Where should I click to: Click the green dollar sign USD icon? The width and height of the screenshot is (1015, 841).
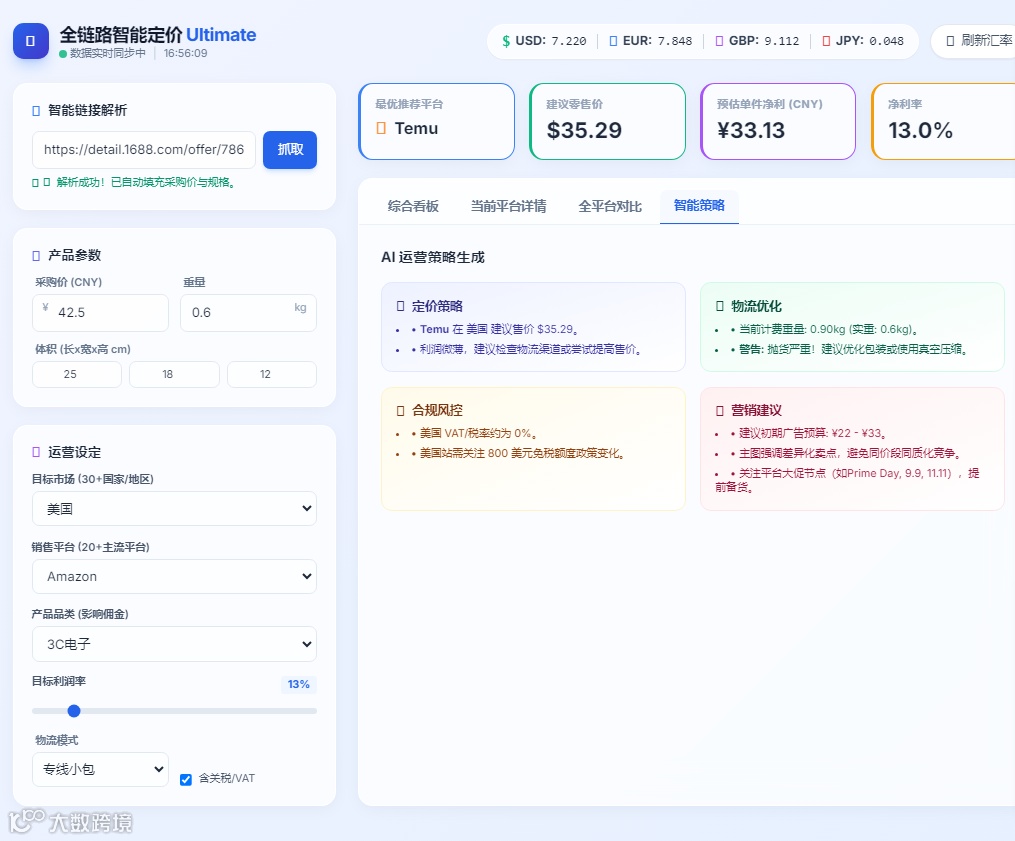tap(506, 41)
